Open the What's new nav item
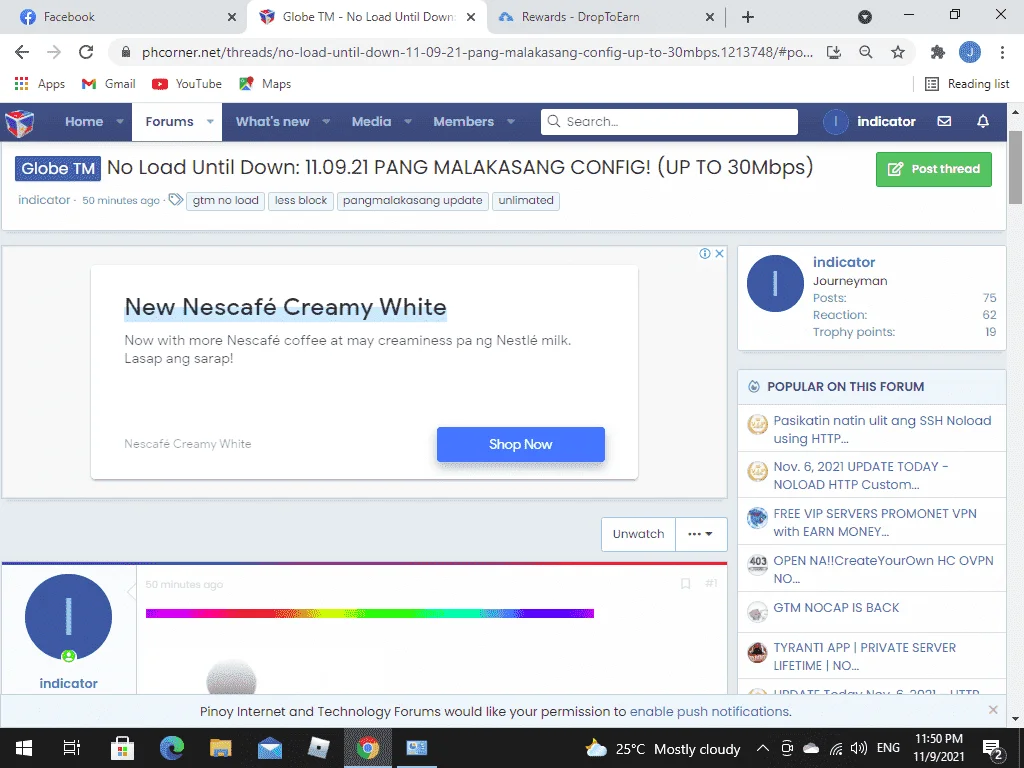This screenshot has height=768, width=1024. [272, 121]
